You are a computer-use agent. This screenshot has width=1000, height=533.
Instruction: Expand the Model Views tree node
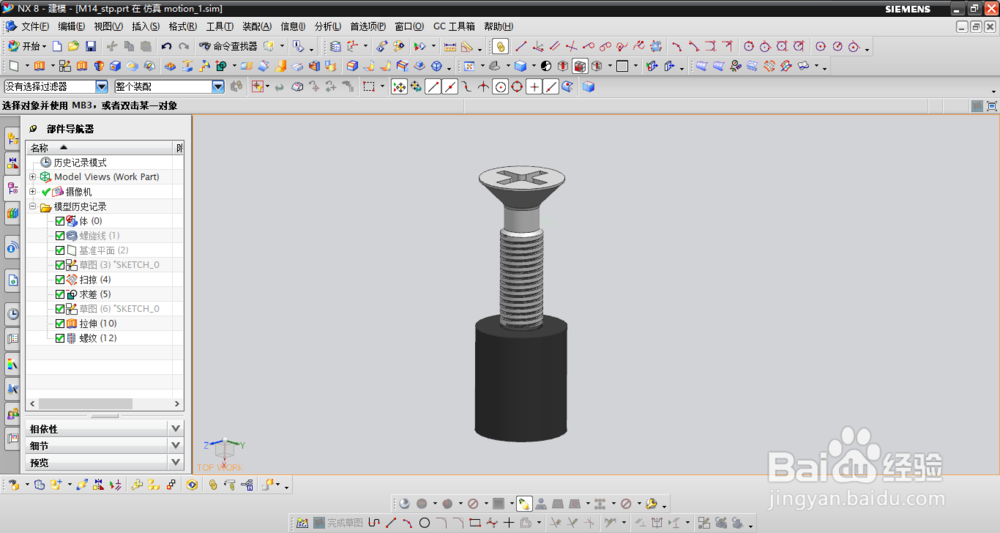pyautogui.click(x=32, y=177)
